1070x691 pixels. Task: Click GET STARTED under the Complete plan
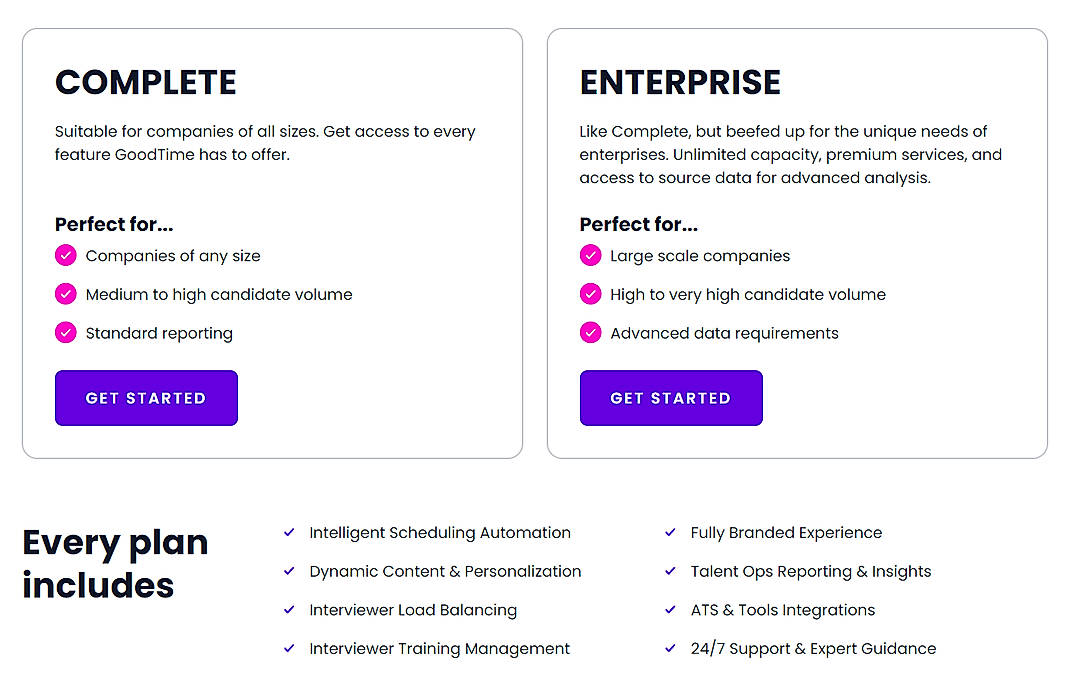click(146, 398)
